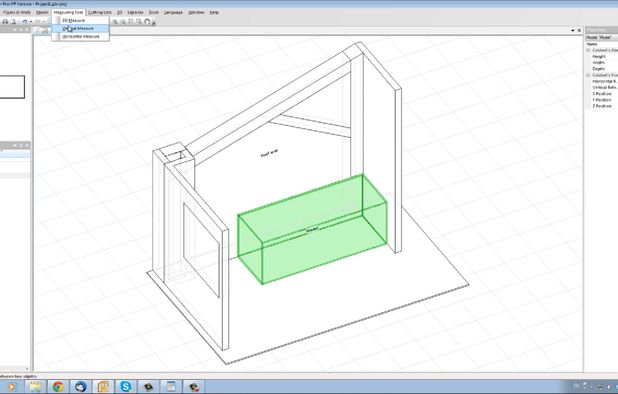Choose Horizontal Measure menu entry

pyautogui.click(x=80, y=36)
